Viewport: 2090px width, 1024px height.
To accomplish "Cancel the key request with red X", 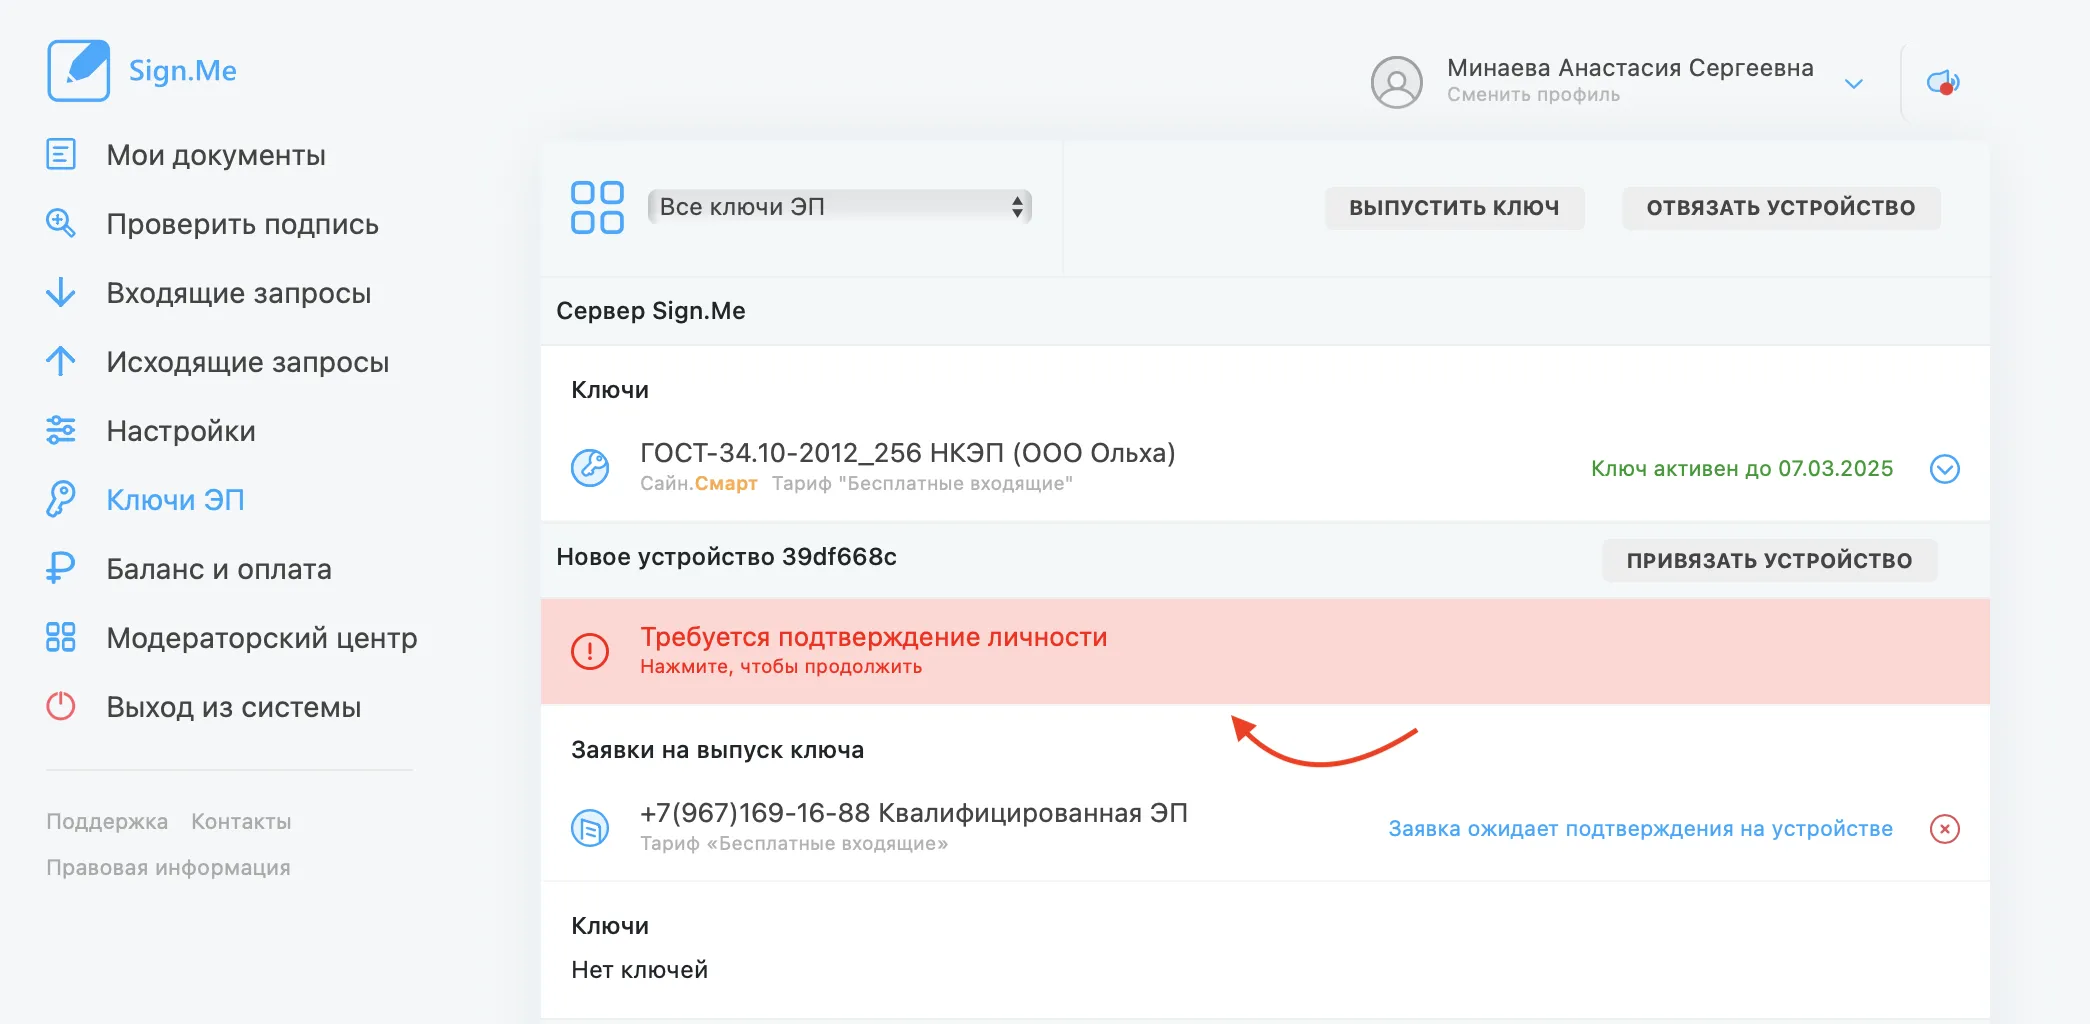I will pyautogui.click(x=1944, y=829).
